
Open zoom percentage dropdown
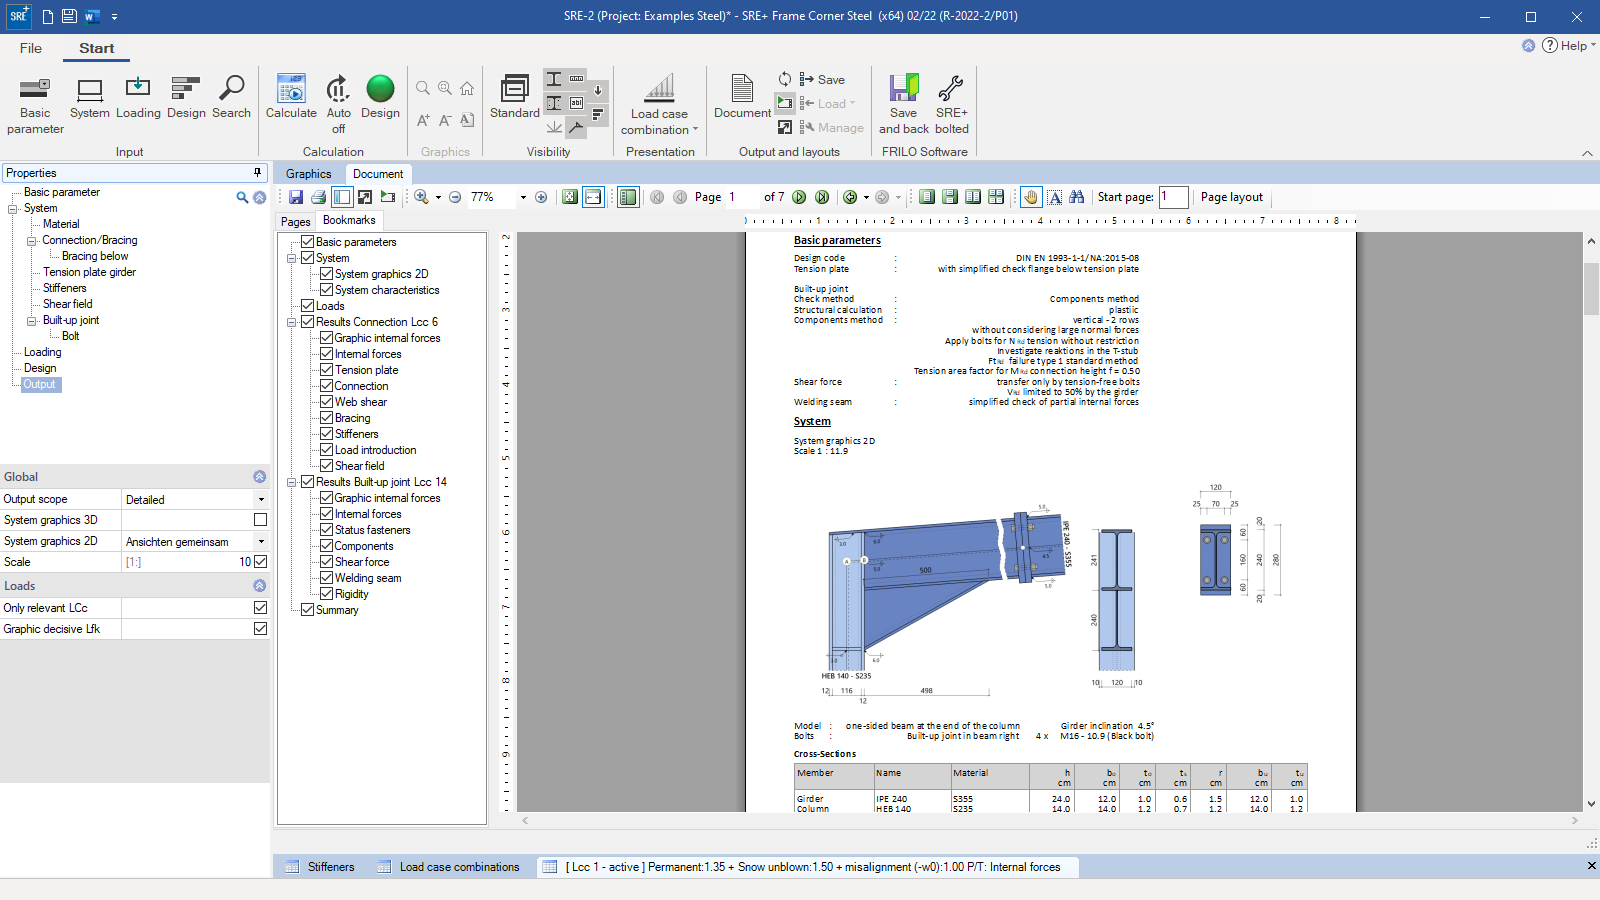523,197
